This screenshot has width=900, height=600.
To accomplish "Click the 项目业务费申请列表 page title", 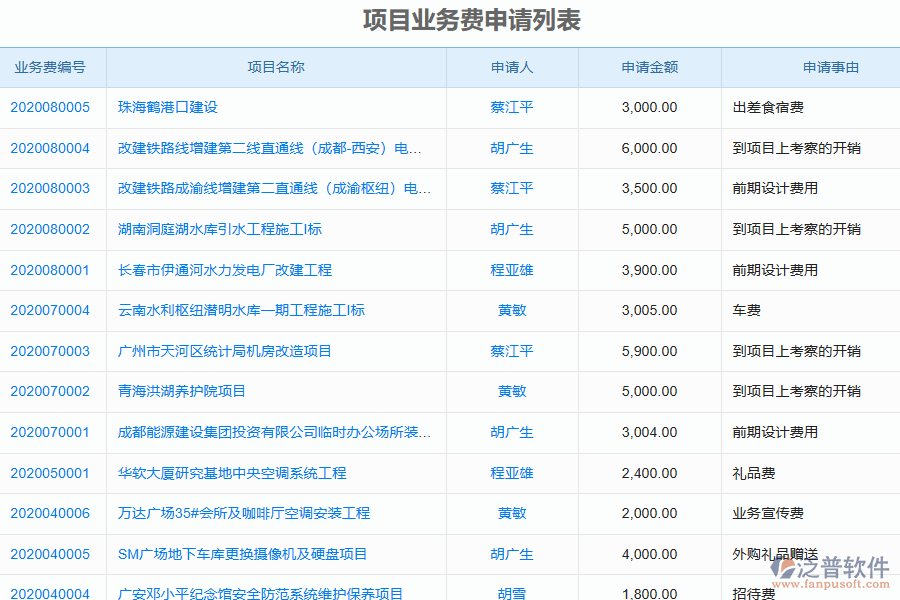I will point(450,19).
